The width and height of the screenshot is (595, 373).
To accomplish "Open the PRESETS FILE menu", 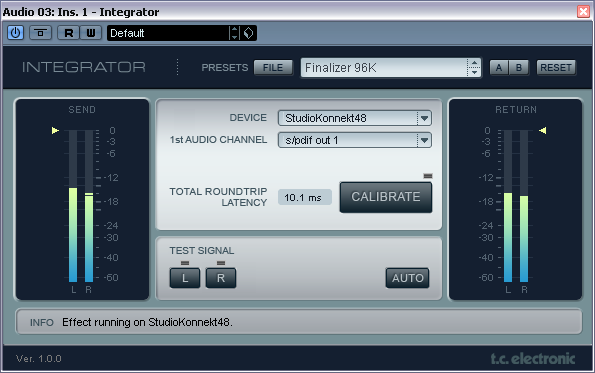I will (x=273, y=68).
